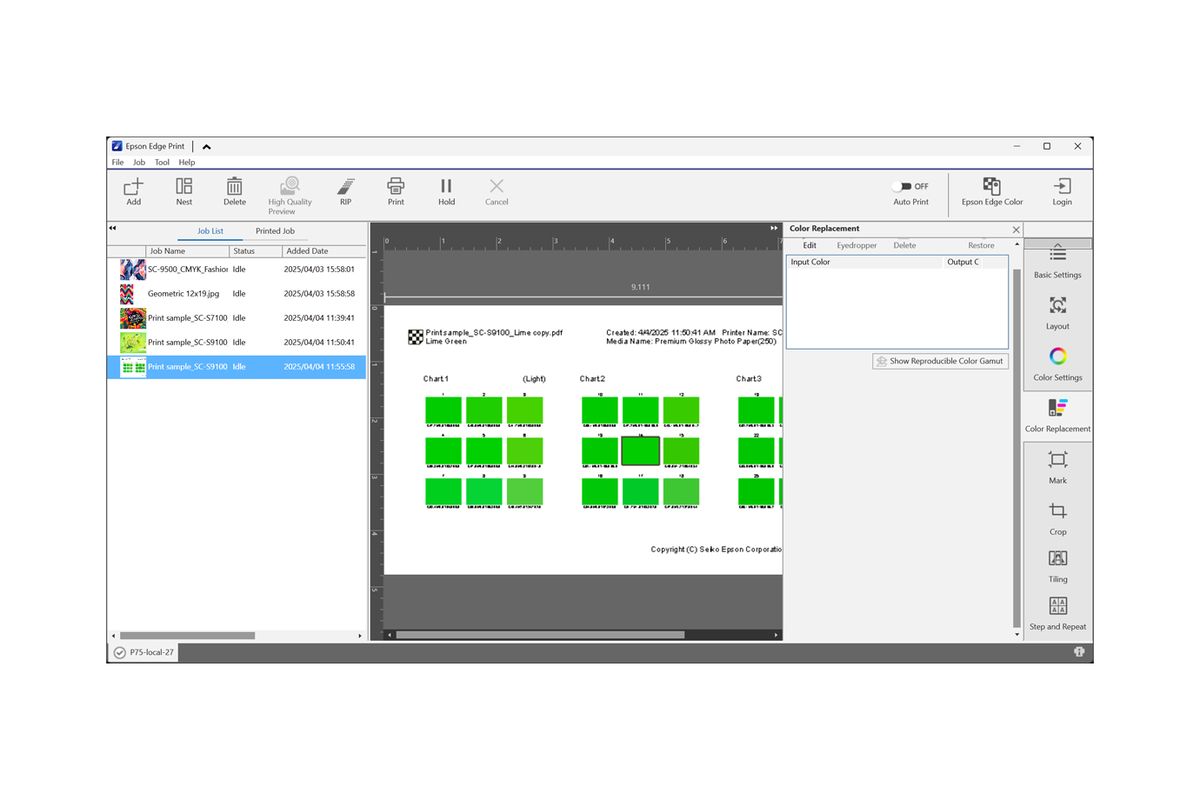The height and width of the screenshot is (800, 1200).
Task: Select job Print sample_SC-S7100
Action: (237, 318)
